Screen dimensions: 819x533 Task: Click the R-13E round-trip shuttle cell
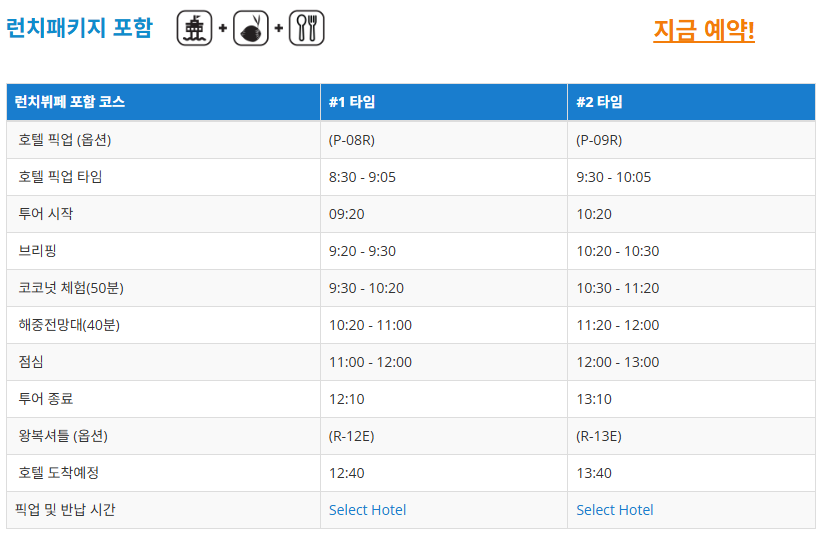click(691, 436)
